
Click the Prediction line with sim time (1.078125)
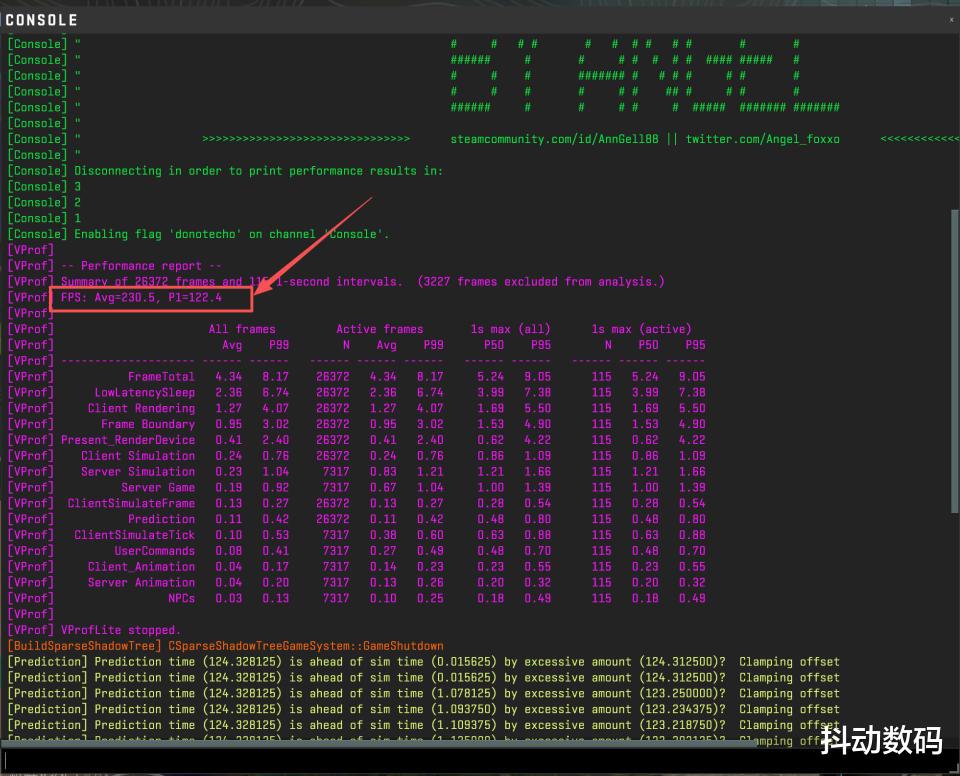[423, 693]
